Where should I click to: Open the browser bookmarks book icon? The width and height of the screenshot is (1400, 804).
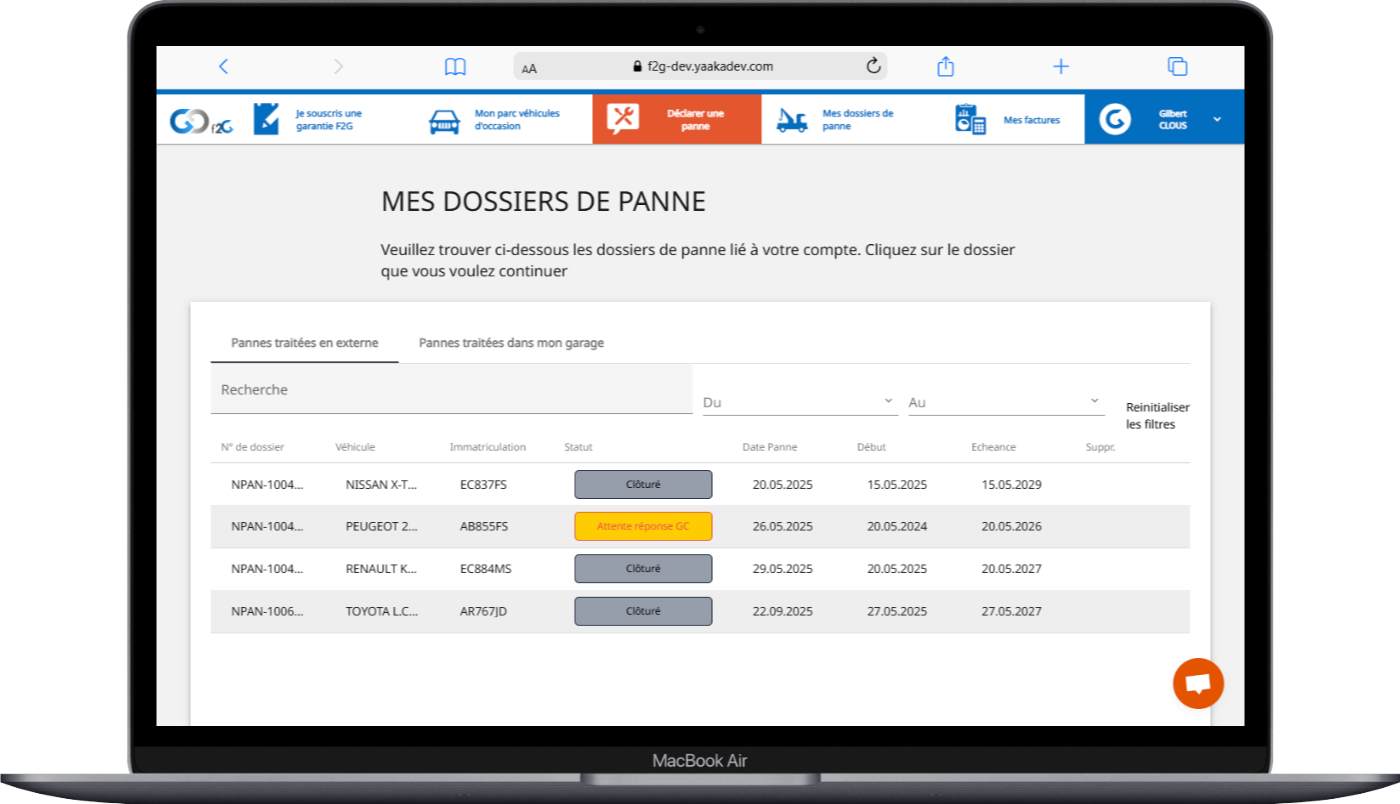pos(455,67)
